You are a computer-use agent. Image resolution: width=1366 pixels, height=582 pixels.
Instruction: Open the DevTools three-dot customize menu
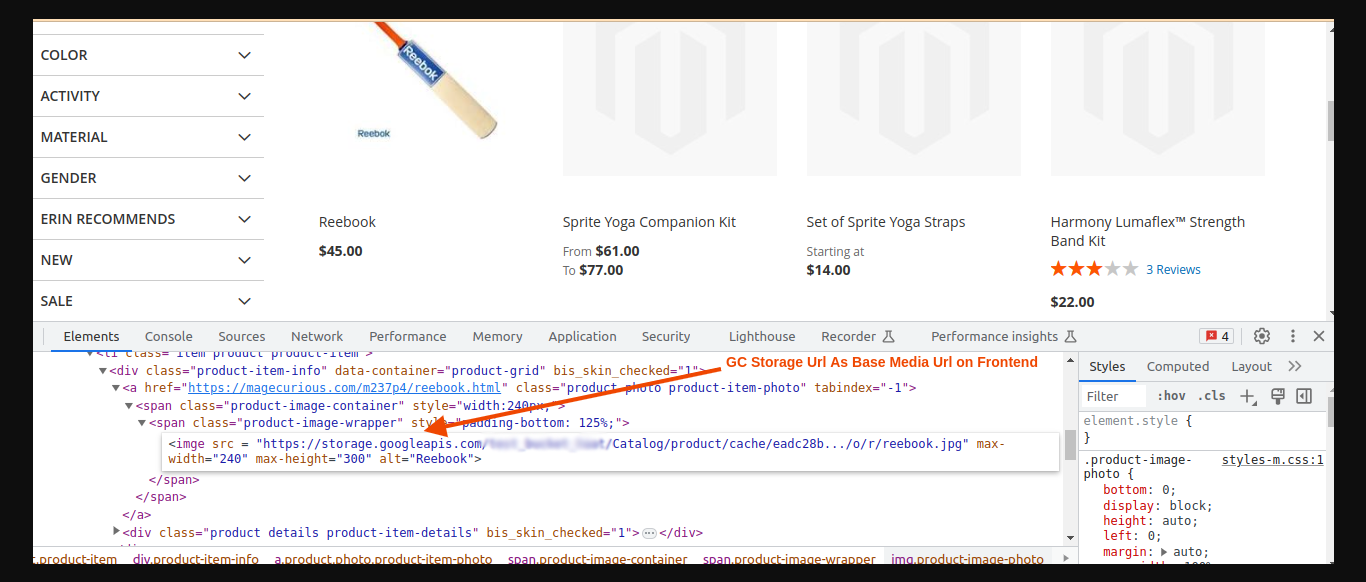click(x=1293, y=336)
